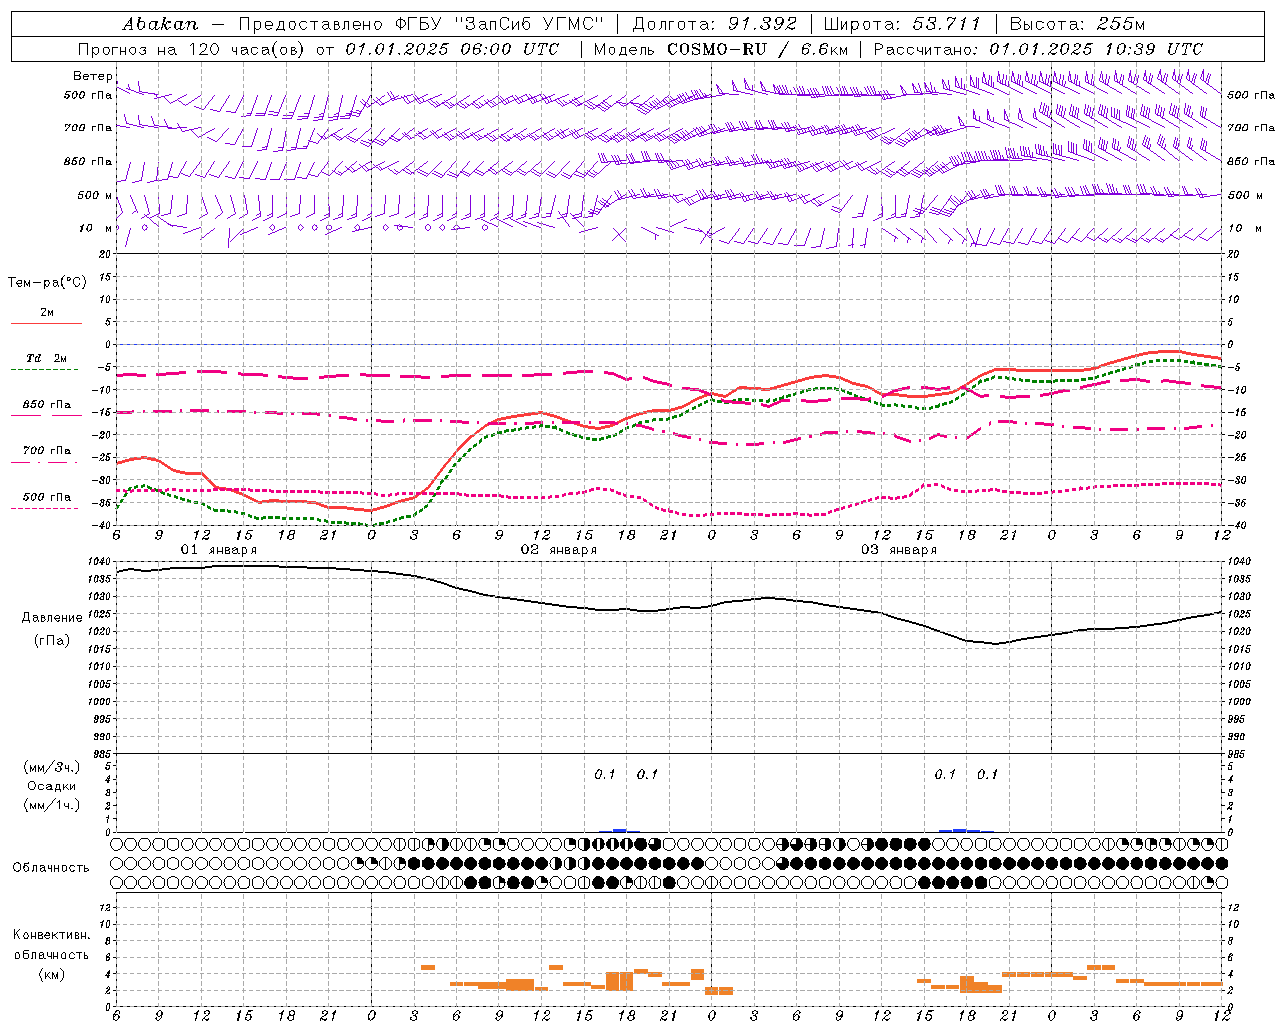Click the '(мм/1ч.)' precipitation unit label
This screenshot has width=1280, height=1024.
point(52,805)
